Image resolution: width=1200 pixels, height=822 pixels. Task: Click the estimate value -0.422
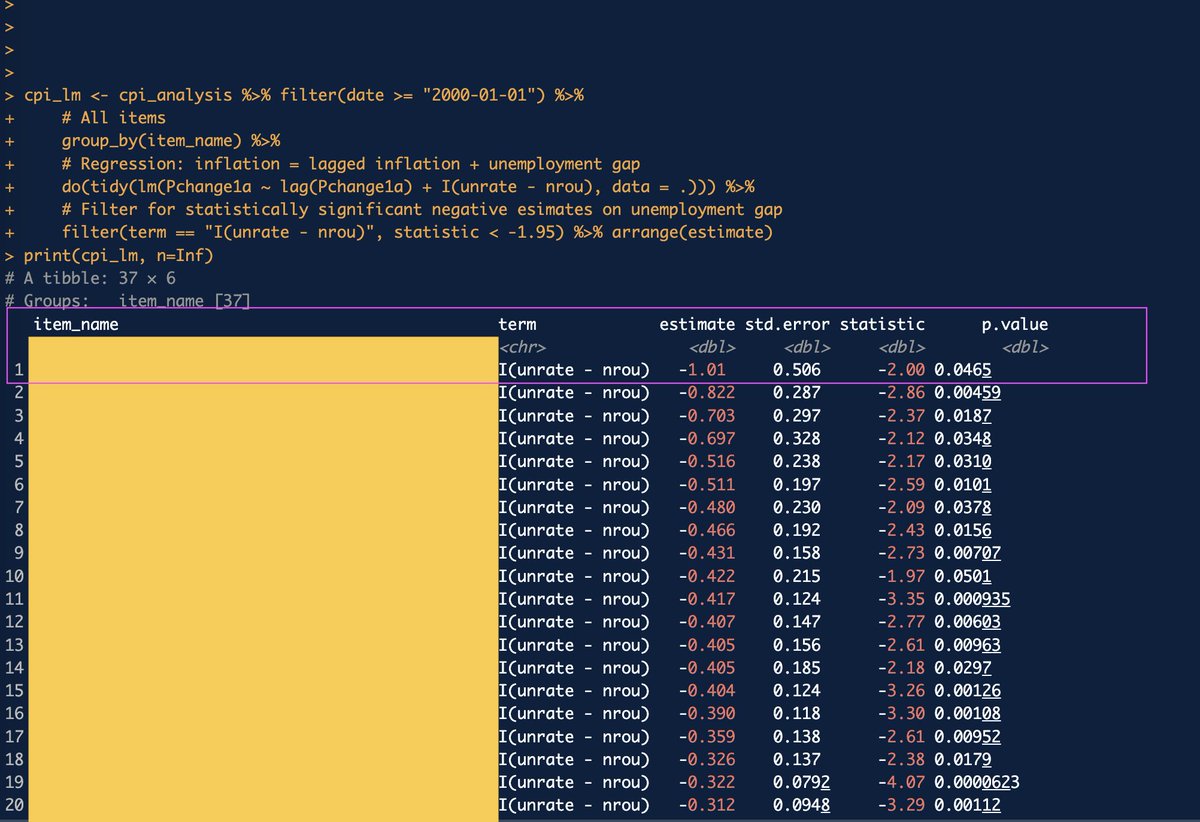(x=707, y=576)
